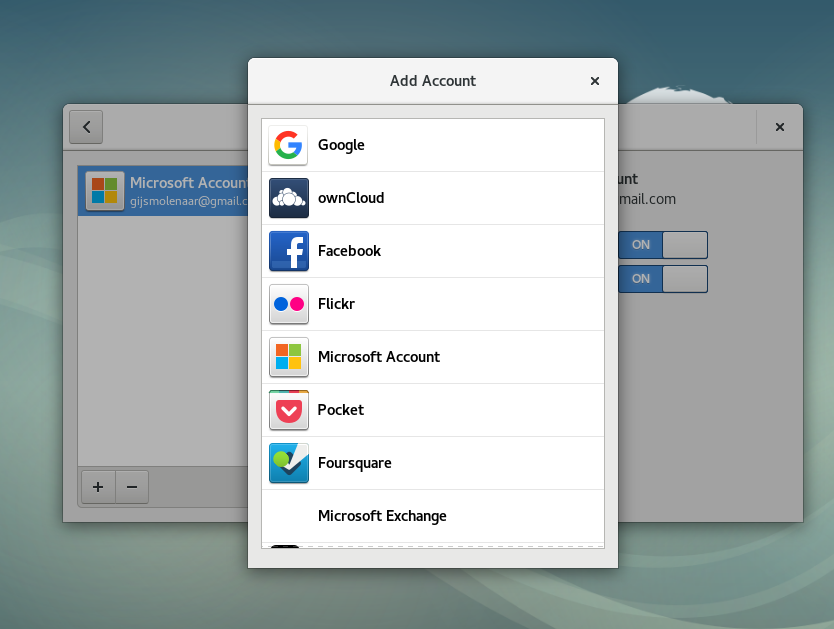Select Microsoft Account in the background accounts list

click(163, 191)
